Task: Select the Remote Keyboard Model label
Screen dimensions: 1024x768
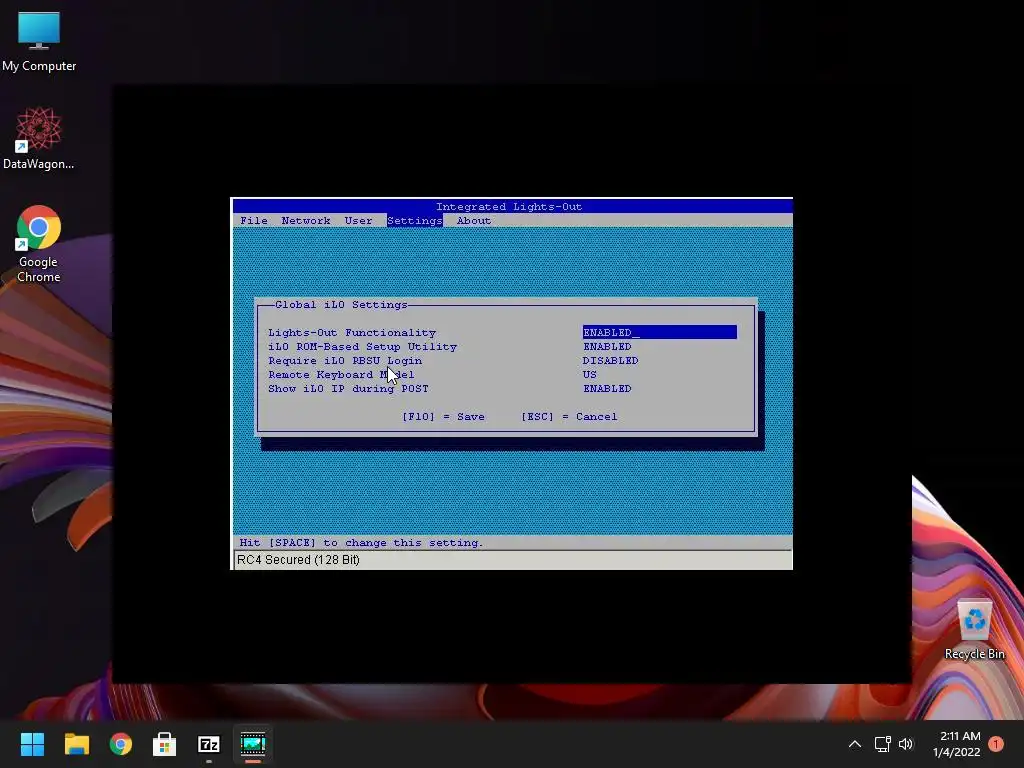Action: point(341,375)
